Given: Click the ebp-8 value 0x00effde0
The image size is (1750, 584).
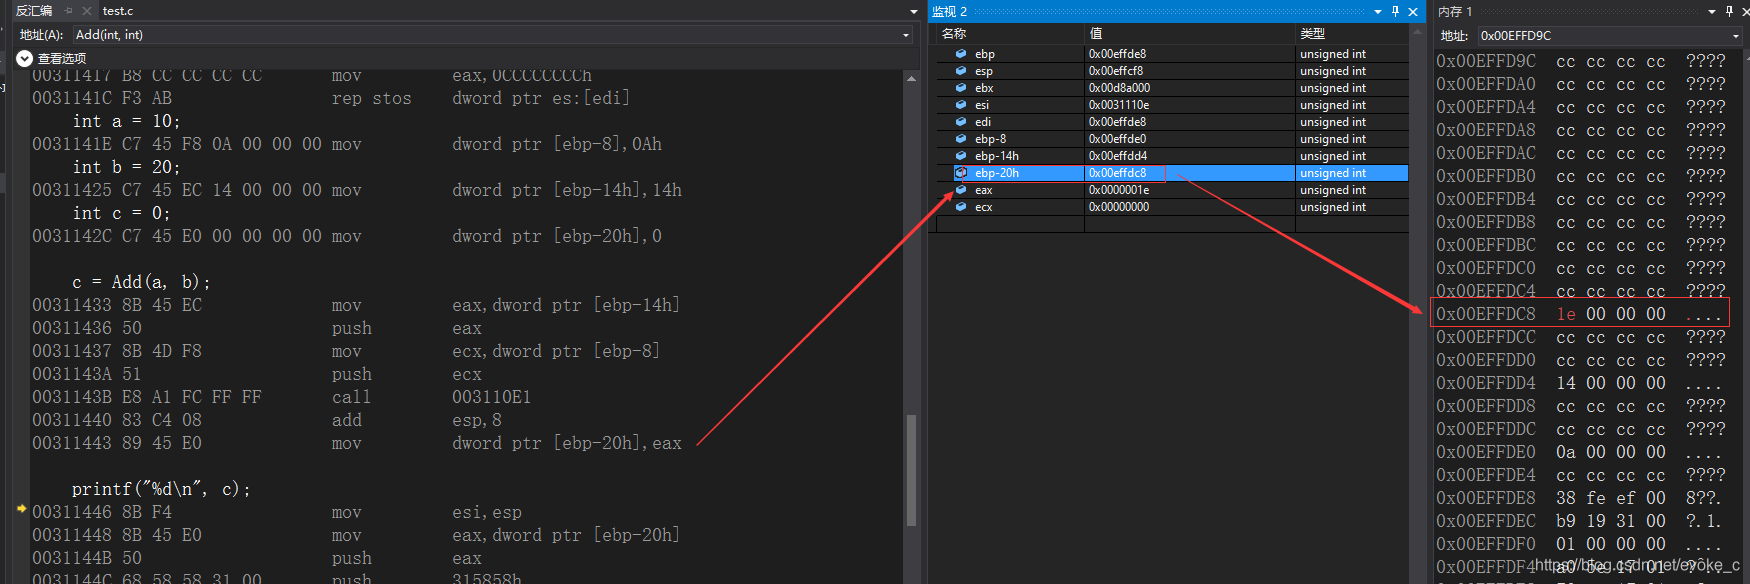Looking at the screenshot, I should [x=1117, y=139].
